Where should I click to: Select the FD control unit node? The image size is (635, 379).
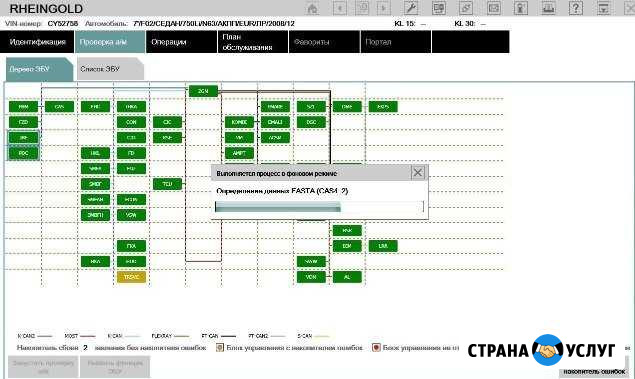coord(131,153)
